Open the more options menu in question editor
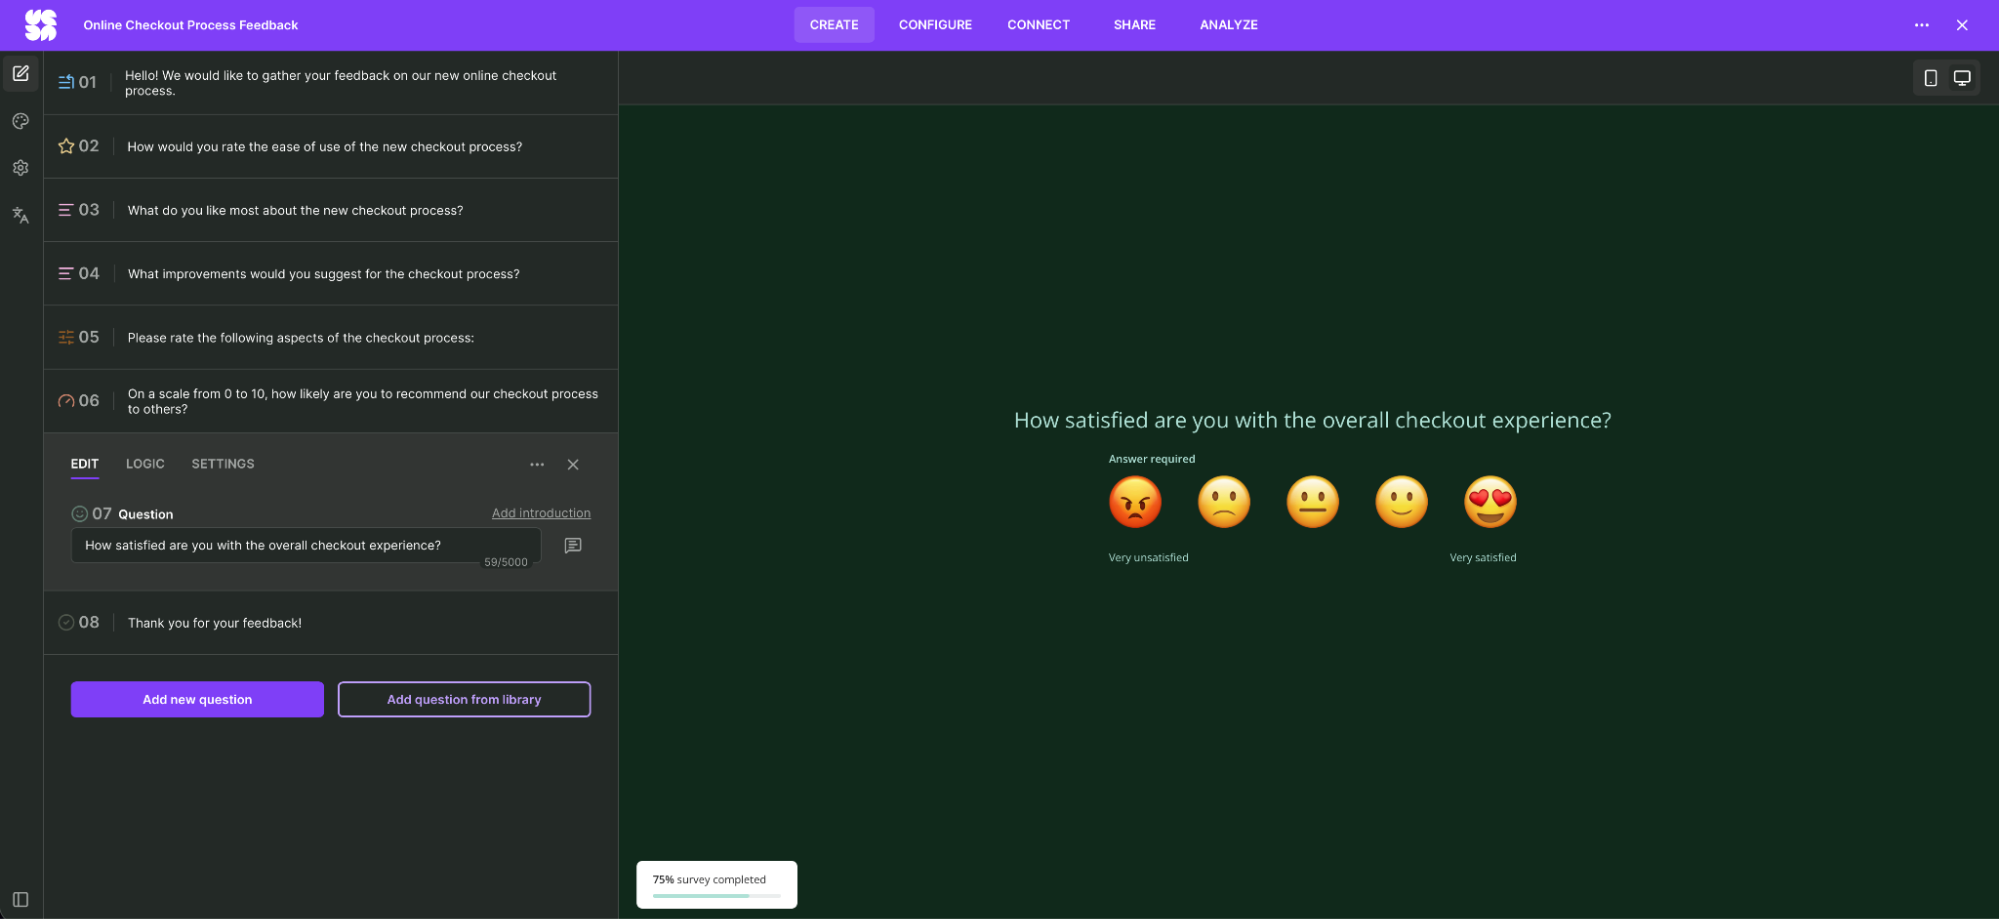This screenshot has width=1999, height=920. click(x=537, y=464)
